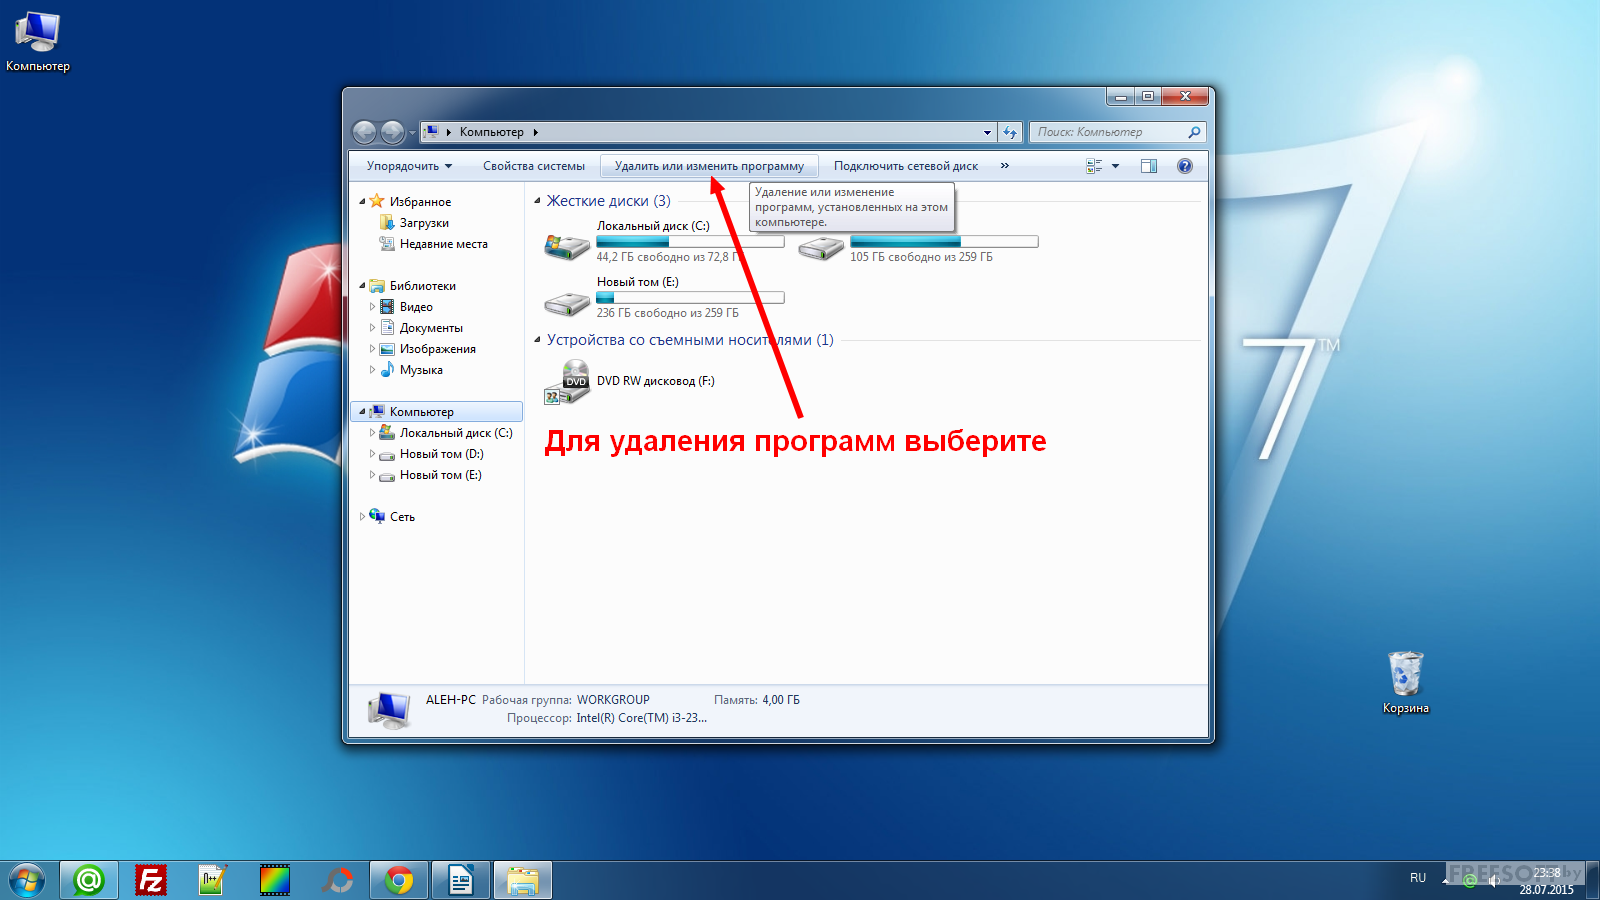Switch input language RU indicator
The image size is (1600, 900).
click(x=1418, y=878)
